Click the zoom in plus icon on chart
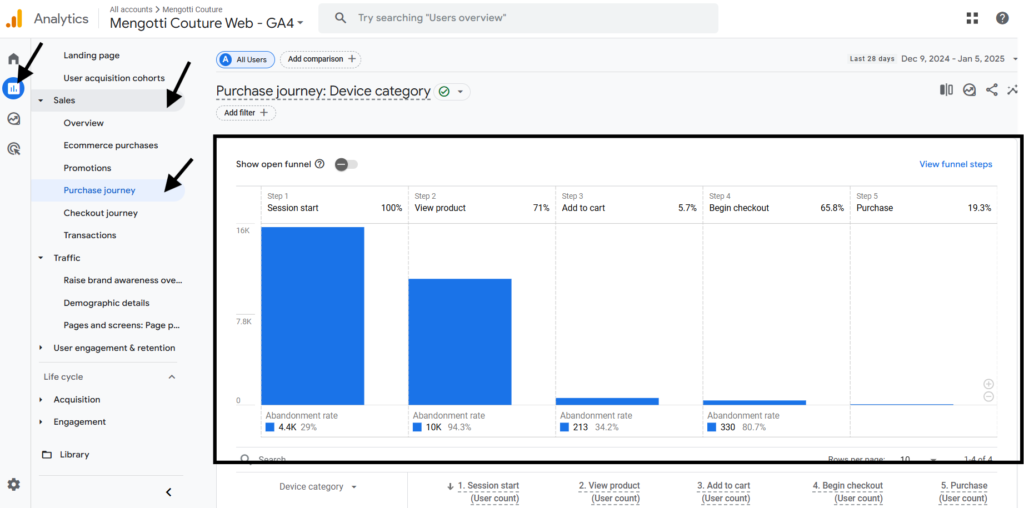The width and height of the screenshot is (1024, 508). coord(989,384)
